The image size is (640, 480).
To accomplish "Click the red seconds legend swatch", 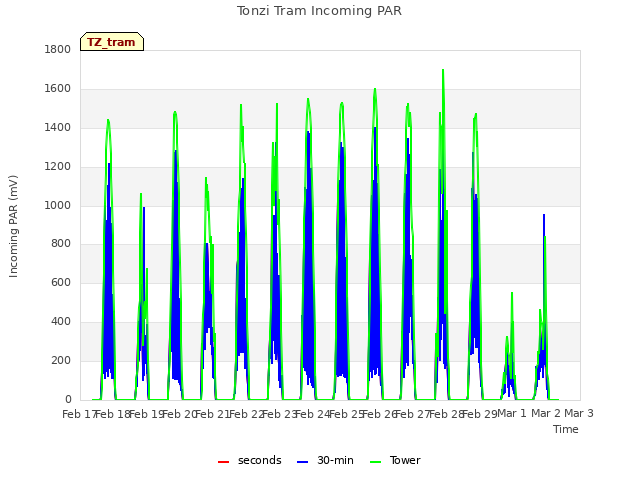I will [x=223, y=462].
